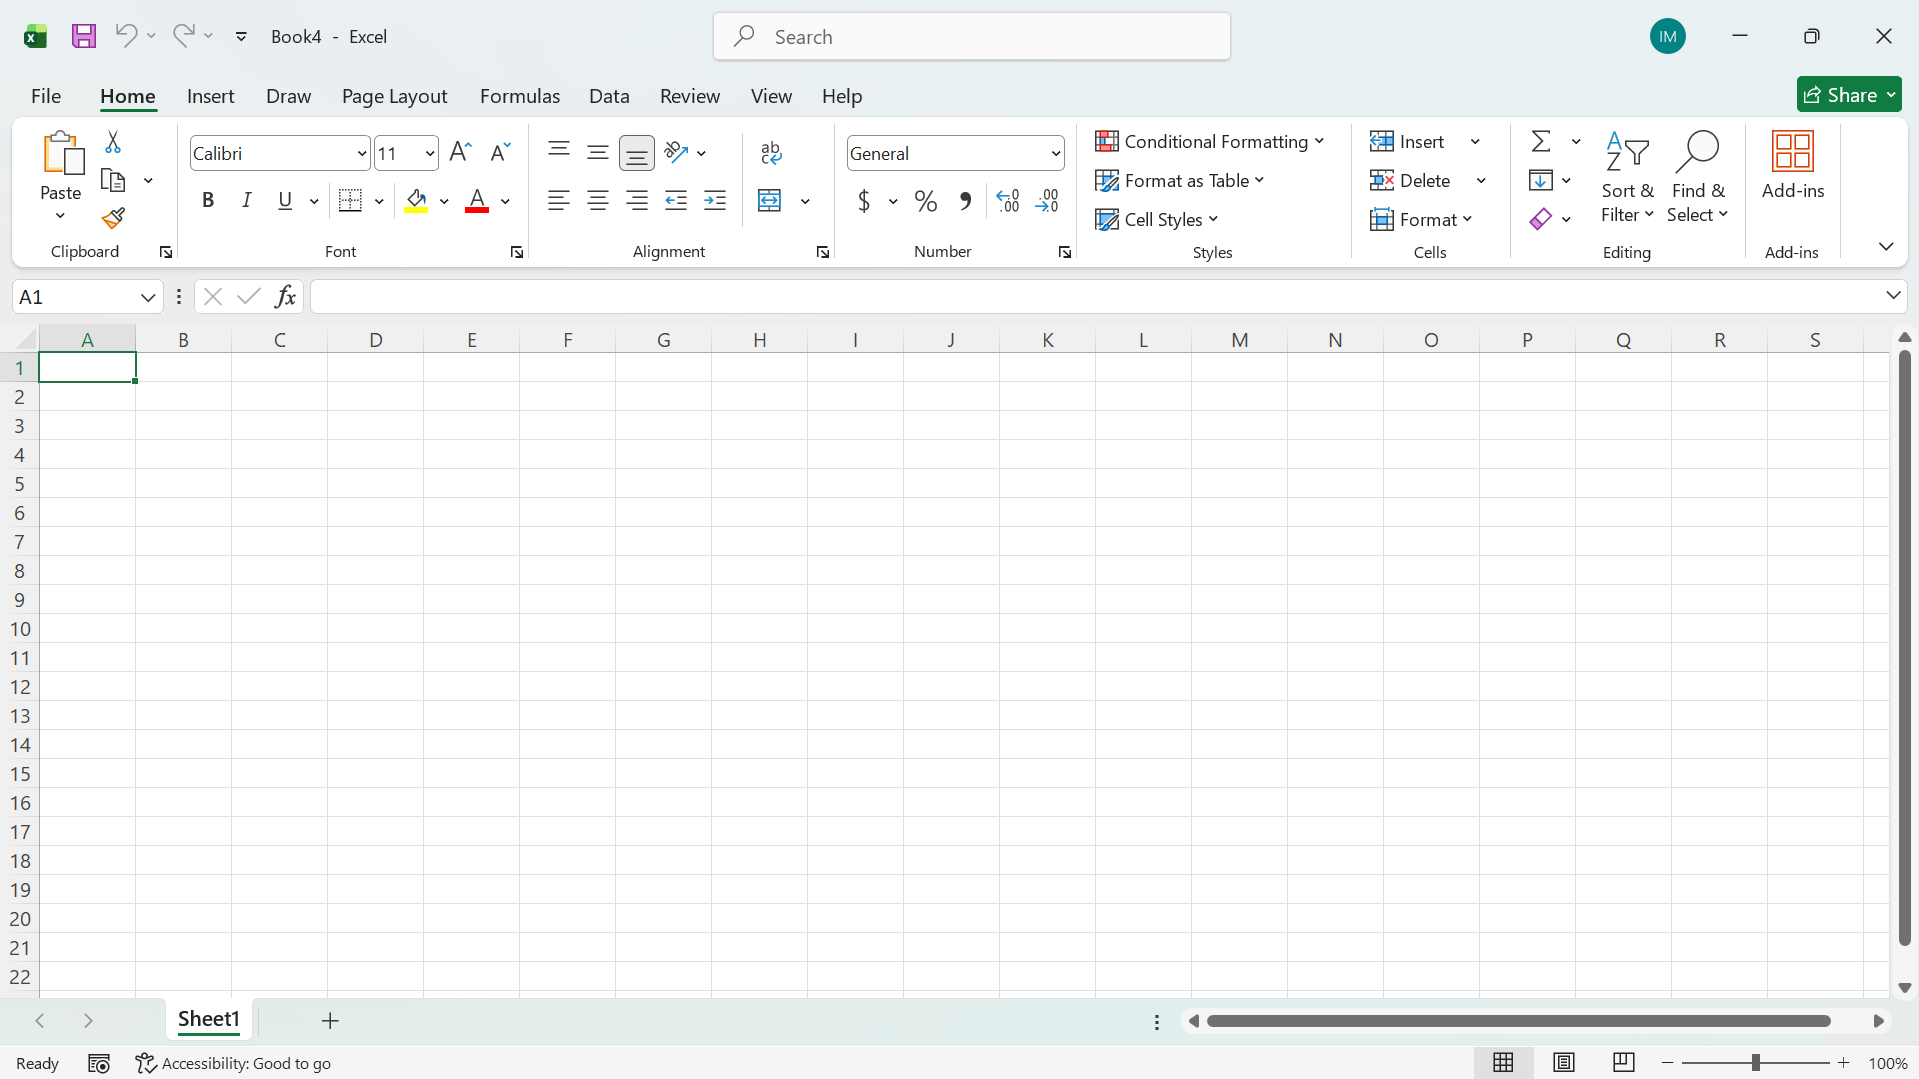
Task: Select the Cut scissors icon
Action: (113, 142)
